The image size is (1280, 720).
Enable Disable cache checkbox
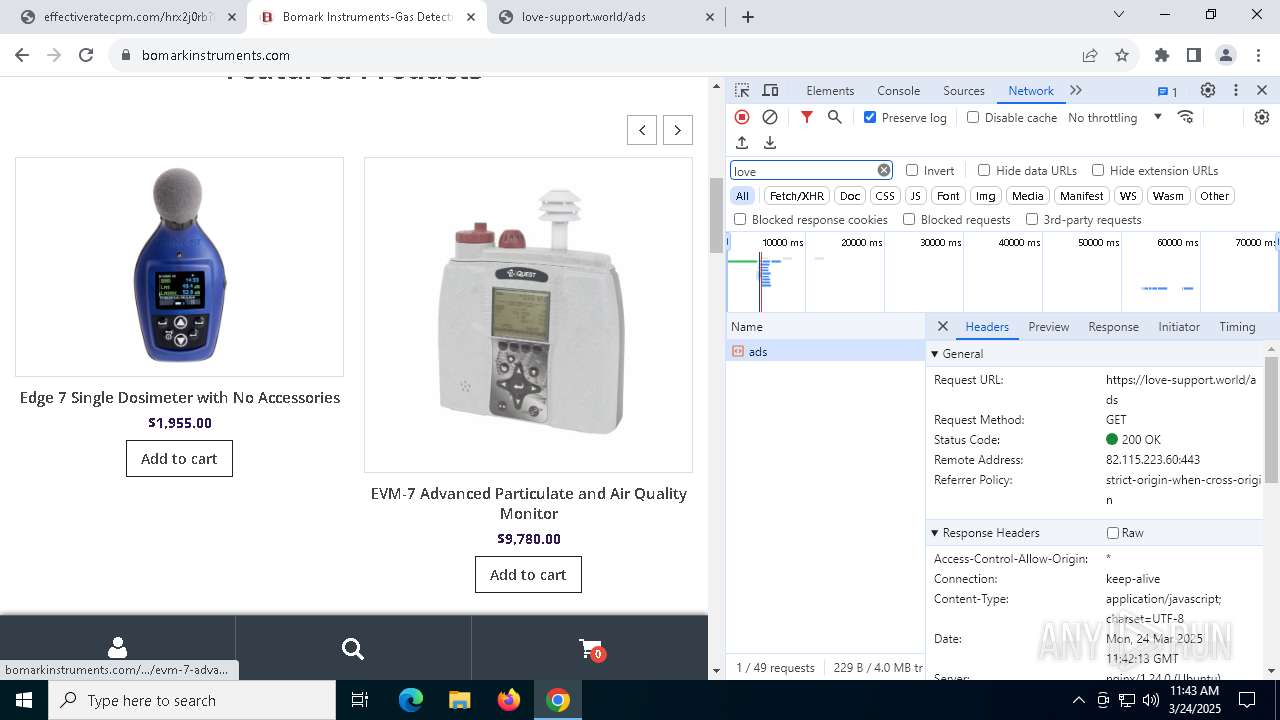(973, 117)
